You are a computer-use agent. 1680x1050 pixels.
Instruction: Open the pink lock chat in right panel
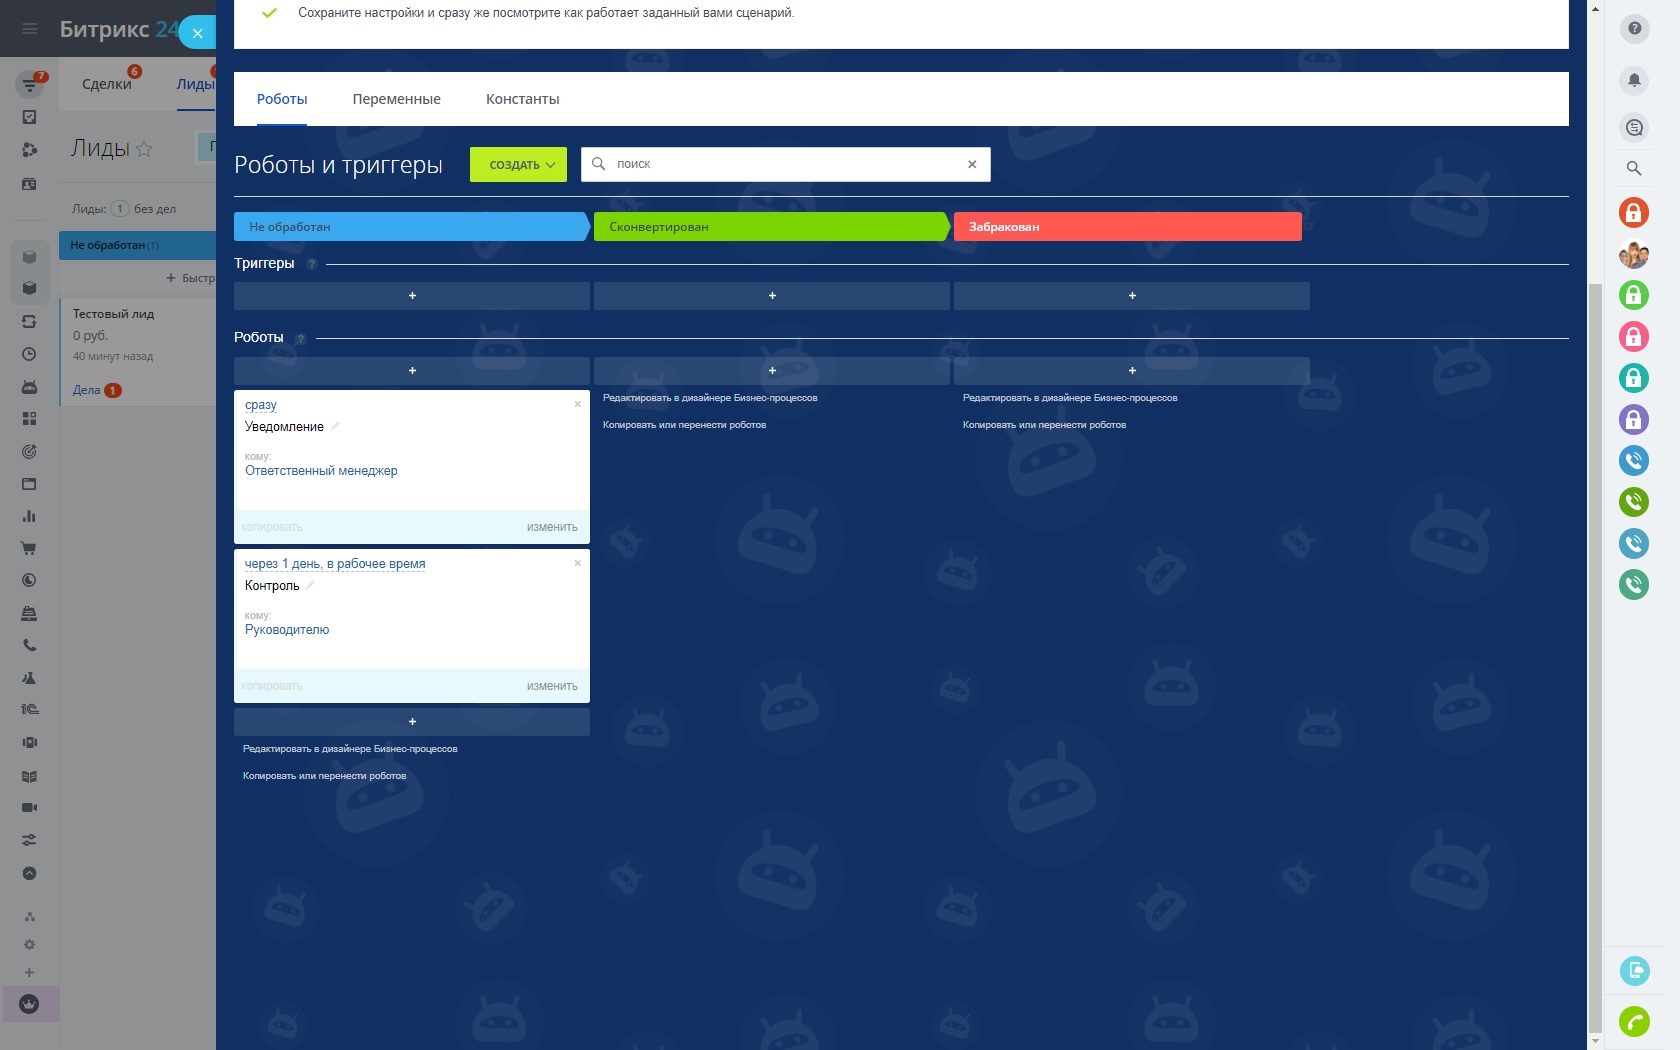pyautogui.click(x=1634, y=336)
